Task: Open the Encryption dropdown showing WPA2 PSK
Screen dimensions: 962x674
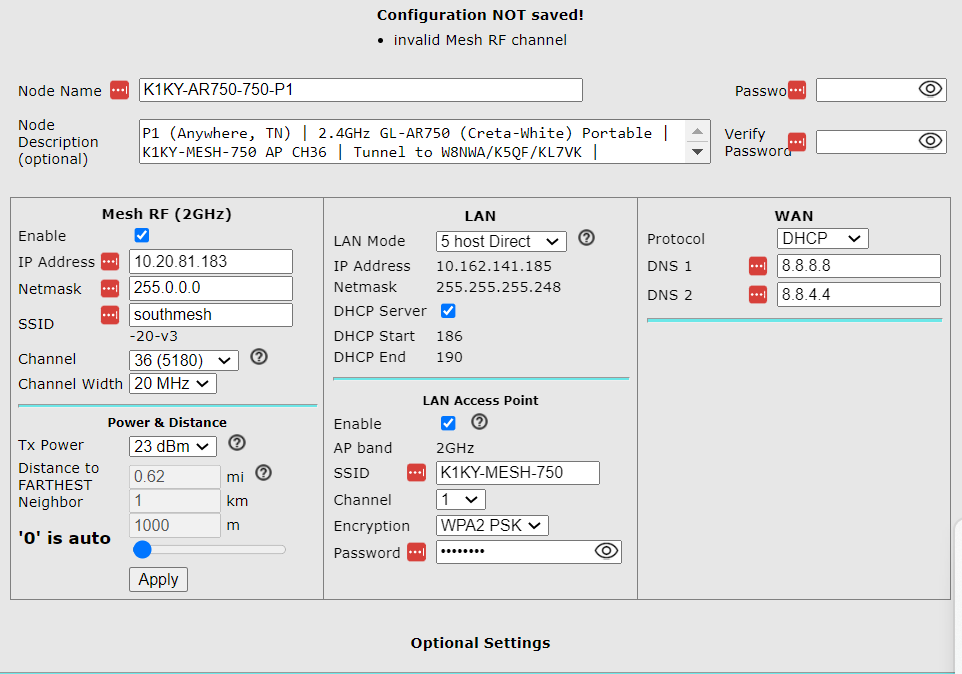Action: [x=490, y=525]
